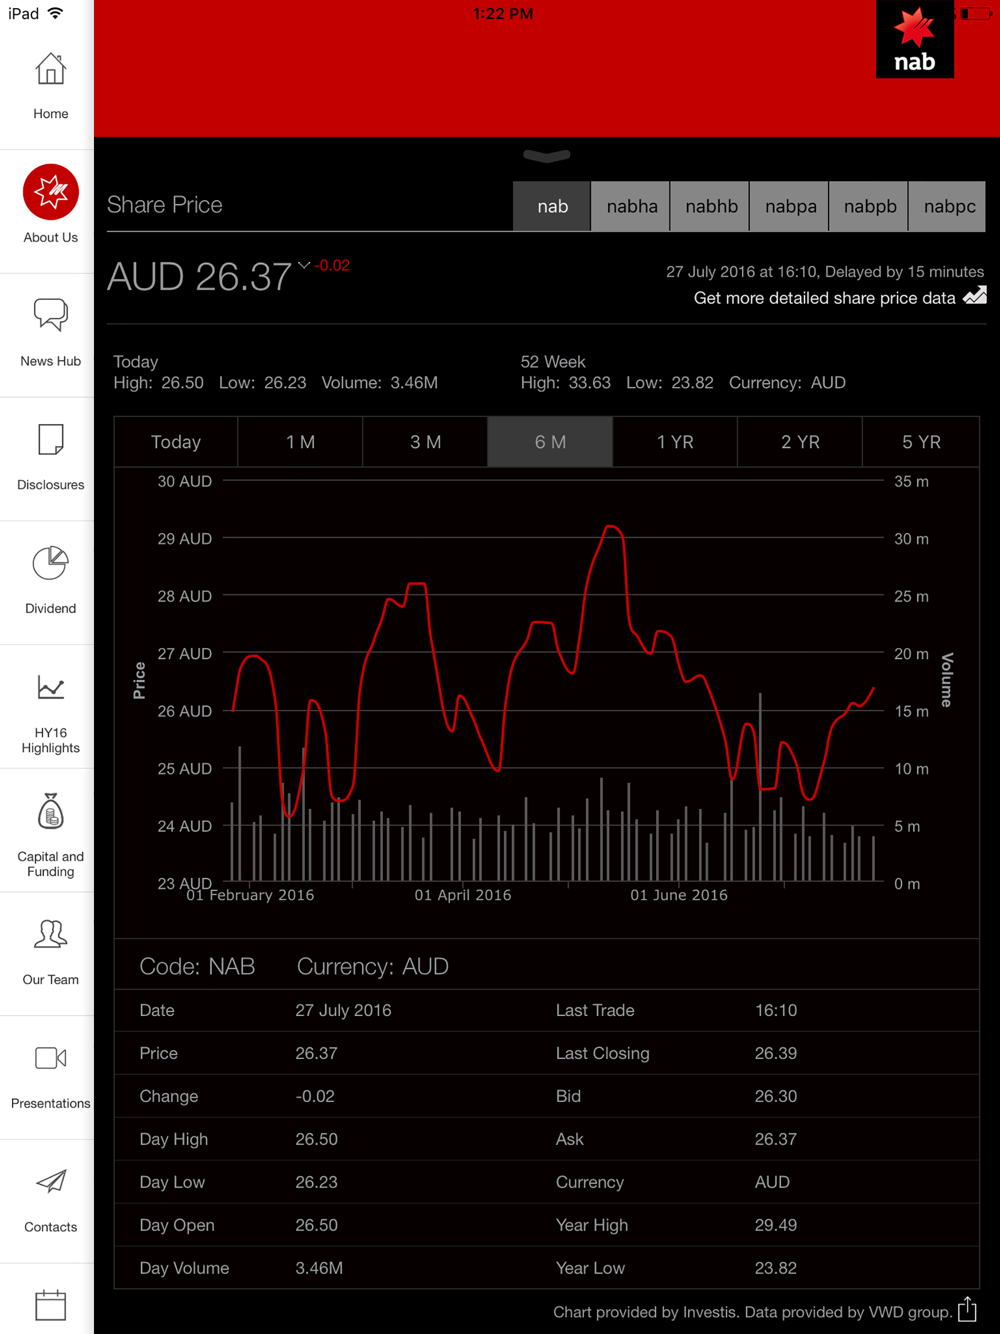Switch the chart to the Today range

click(x=176, y=442)
